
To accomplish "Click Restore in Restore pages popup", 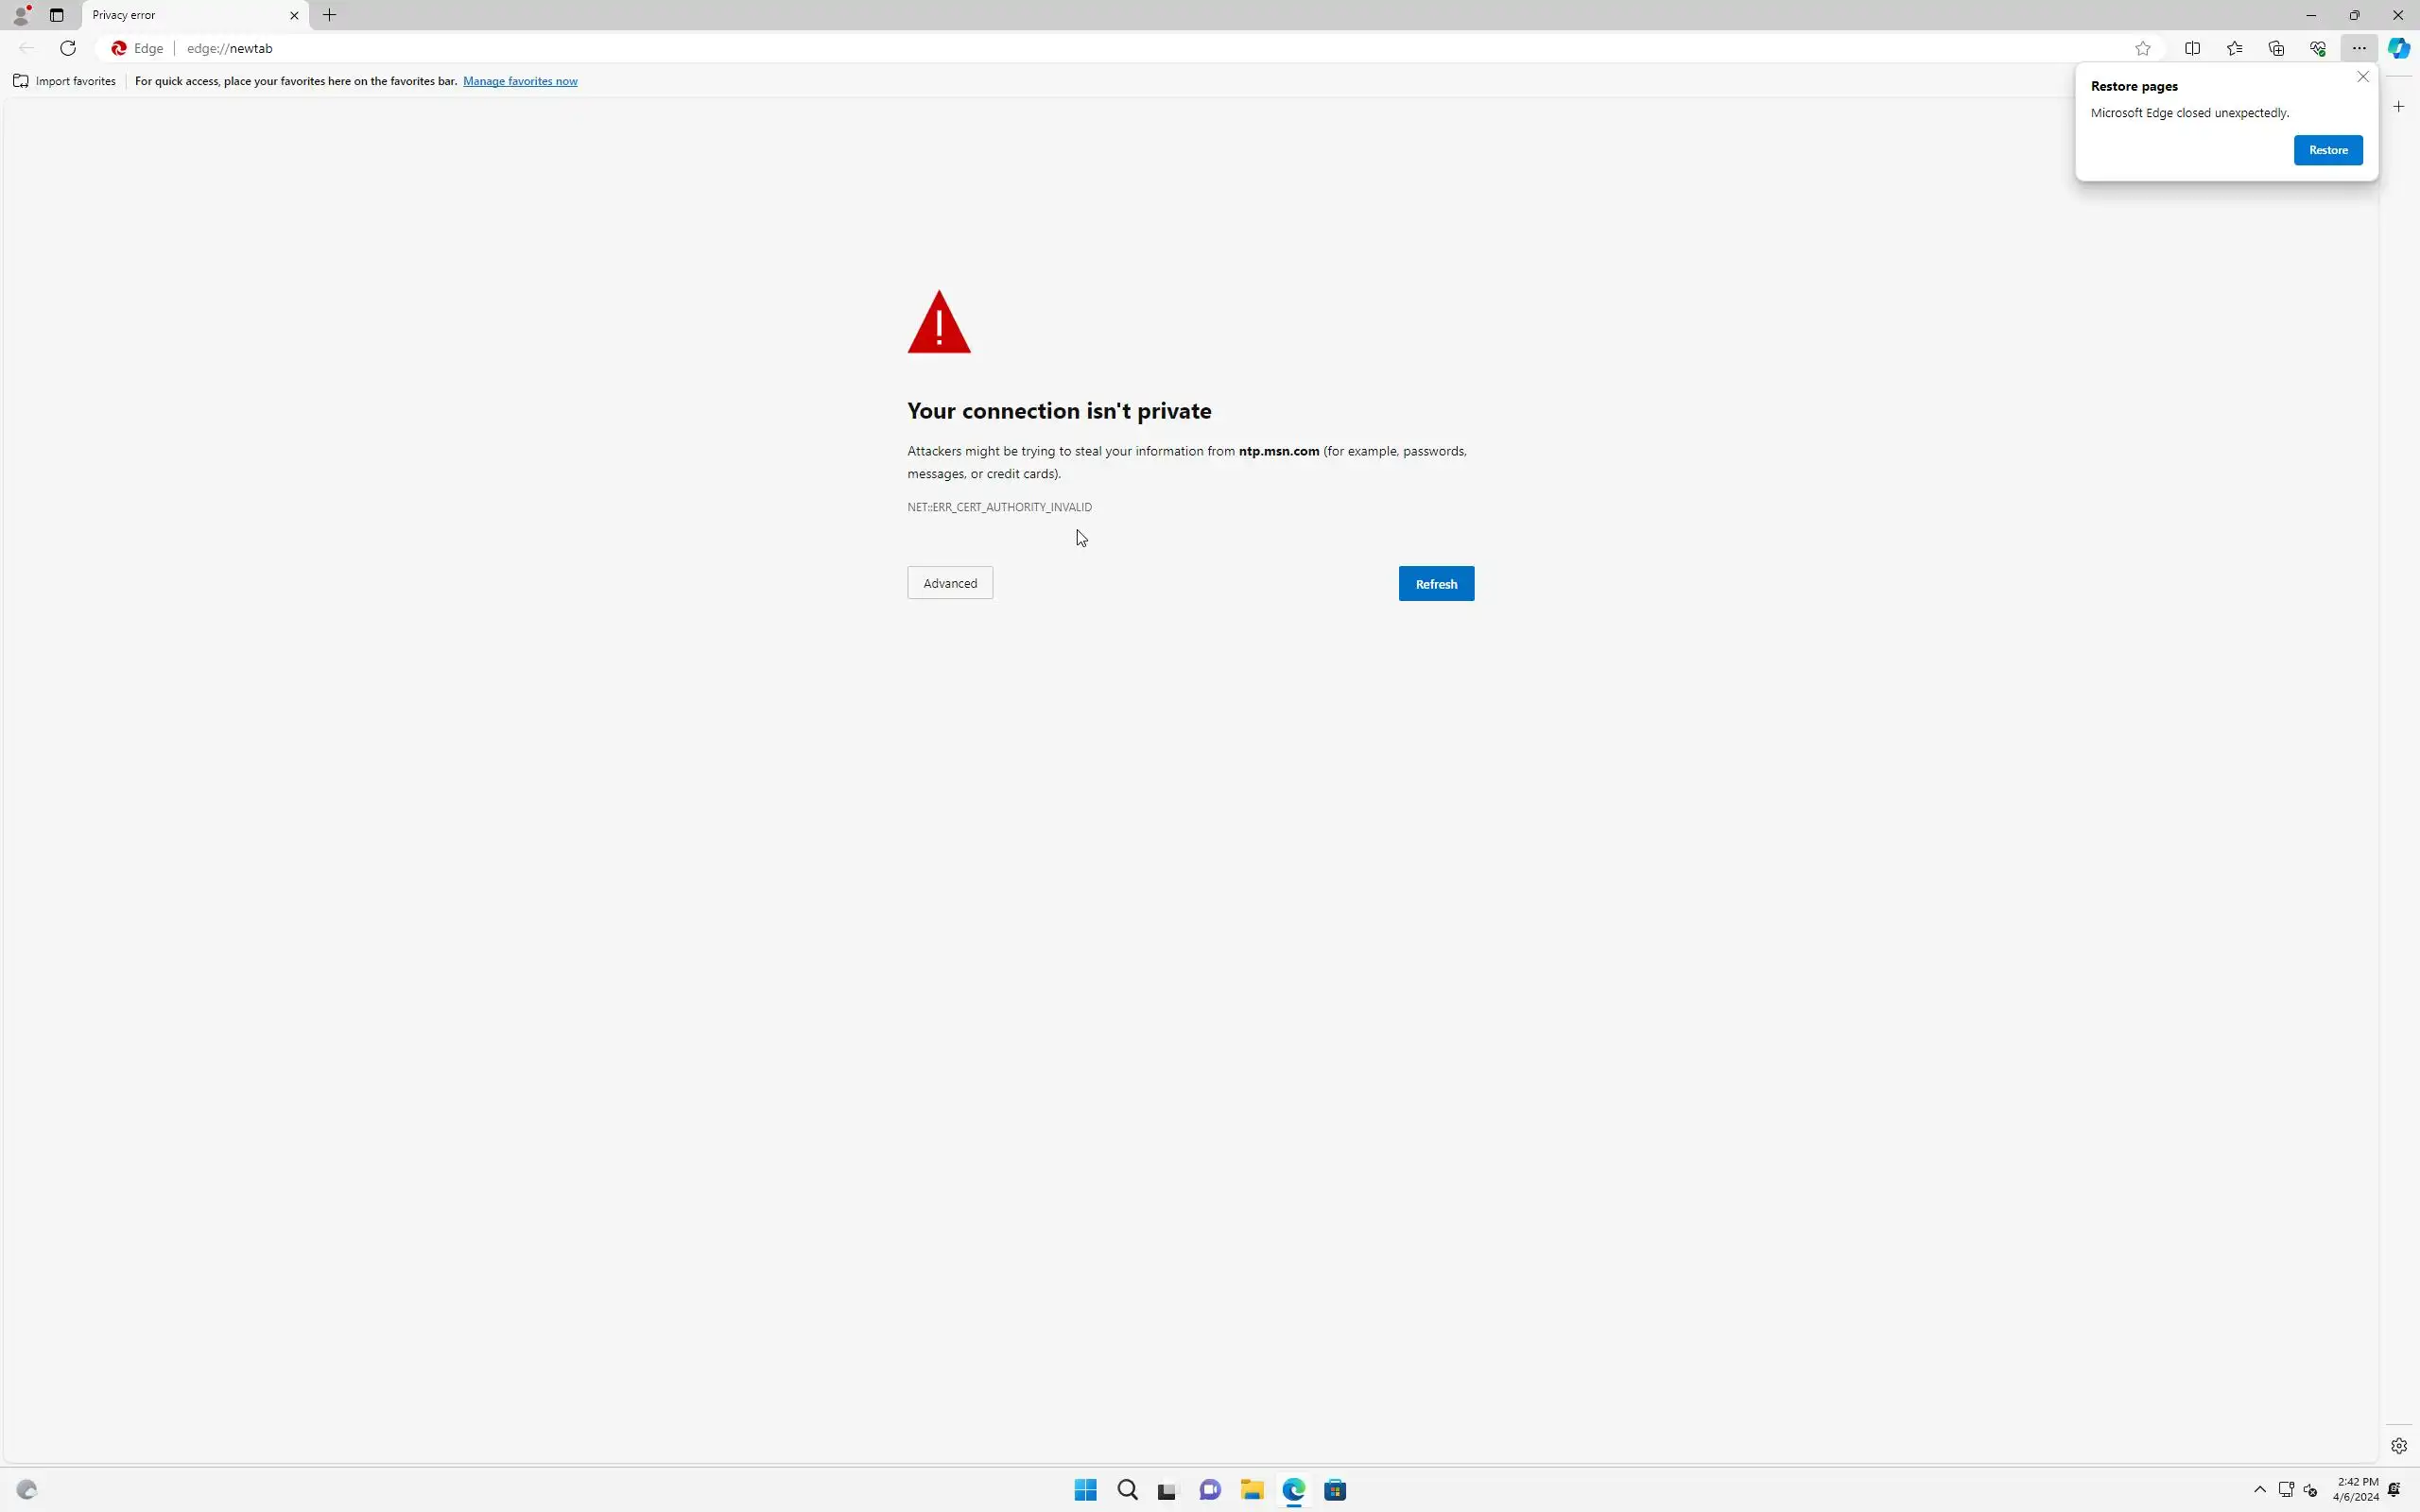I will [2327, 150].
